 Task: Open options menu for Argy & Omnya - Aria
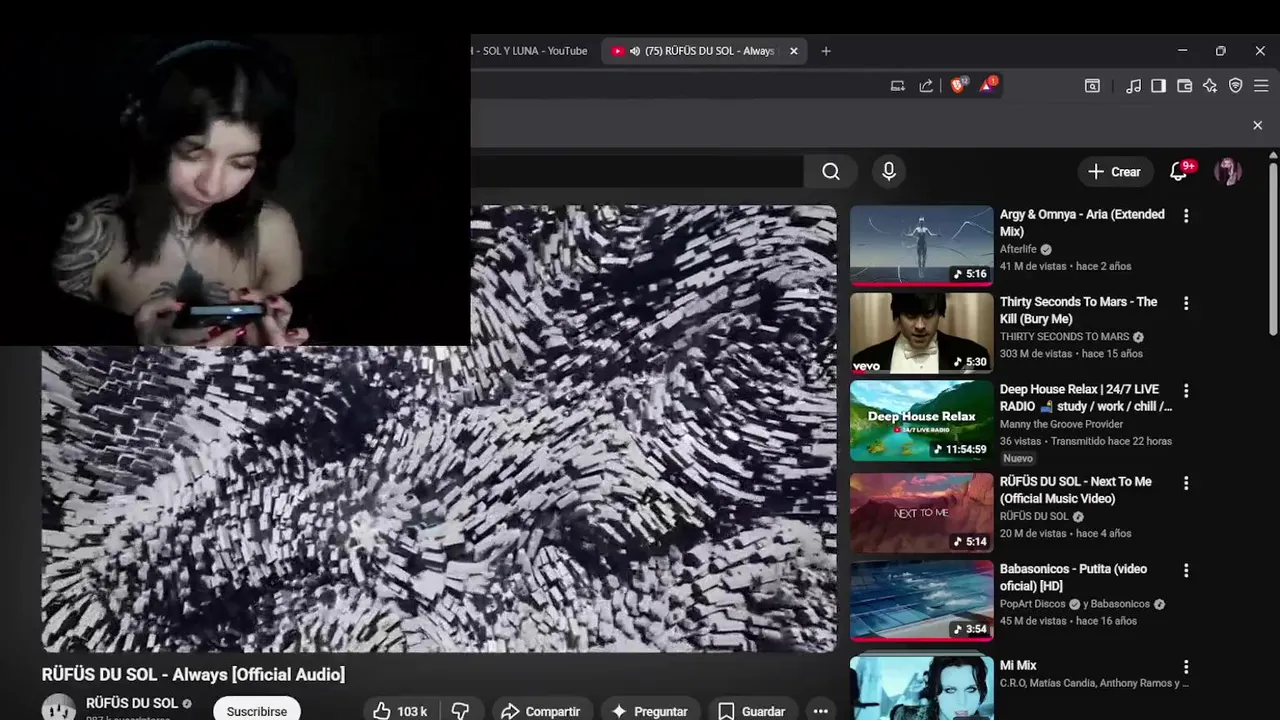coord(1186,215)
